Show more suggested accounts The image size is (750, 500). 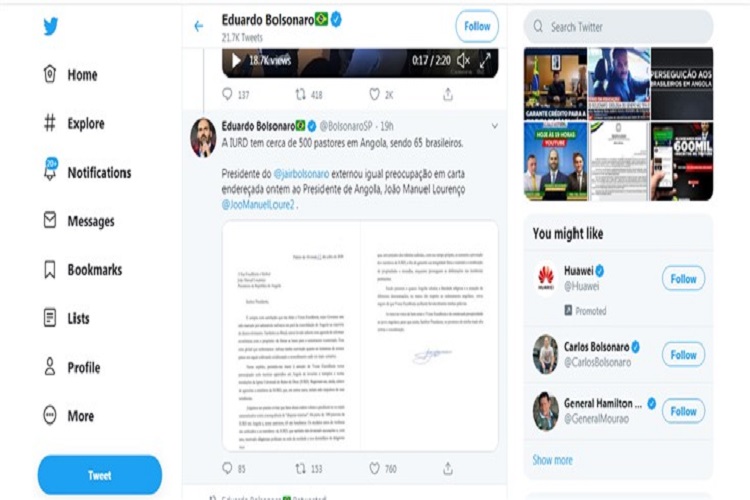tap(552, 460)
